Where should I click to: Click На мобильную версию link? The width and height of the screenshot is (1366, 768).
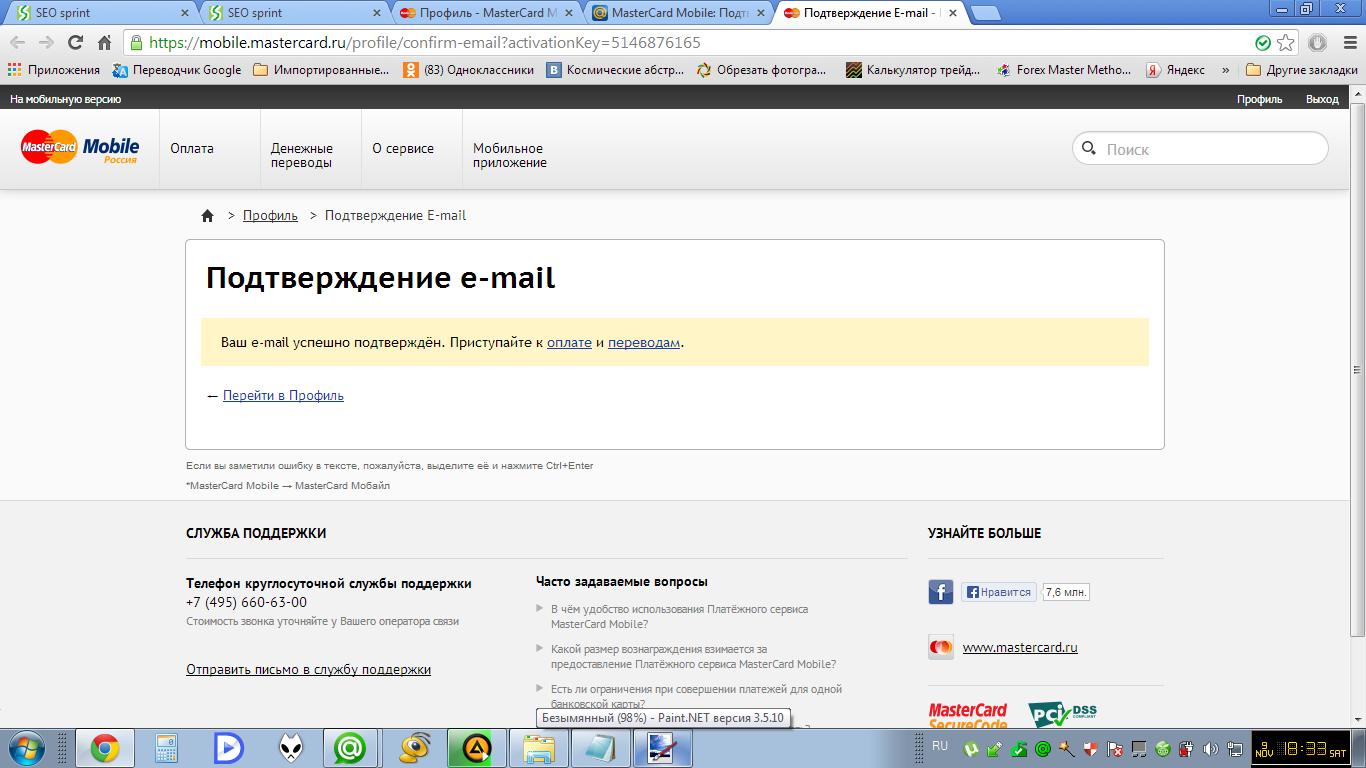click(66, 99)
